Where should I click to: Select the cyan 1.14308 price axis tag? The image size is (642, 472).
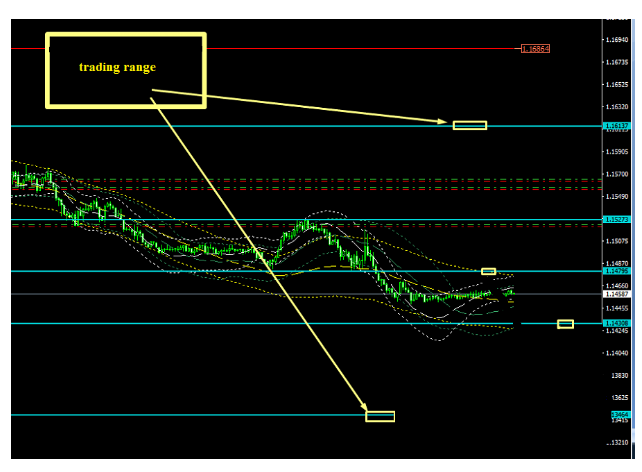coord(618,324)
